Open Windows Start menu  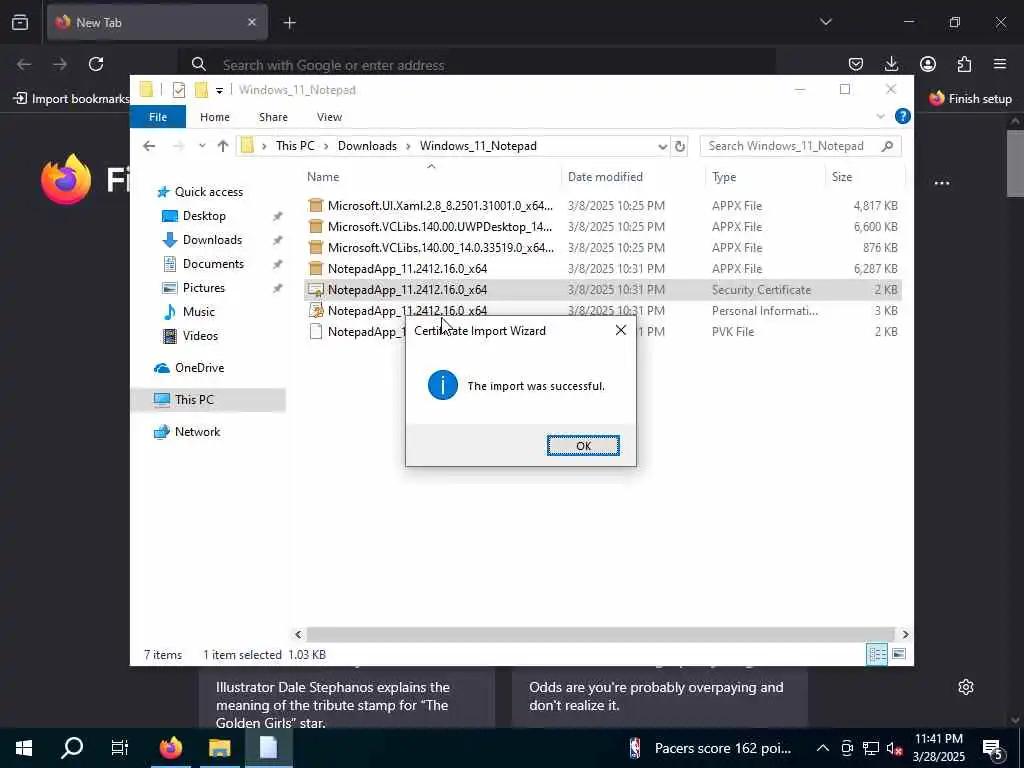click(x=24, y=748)
